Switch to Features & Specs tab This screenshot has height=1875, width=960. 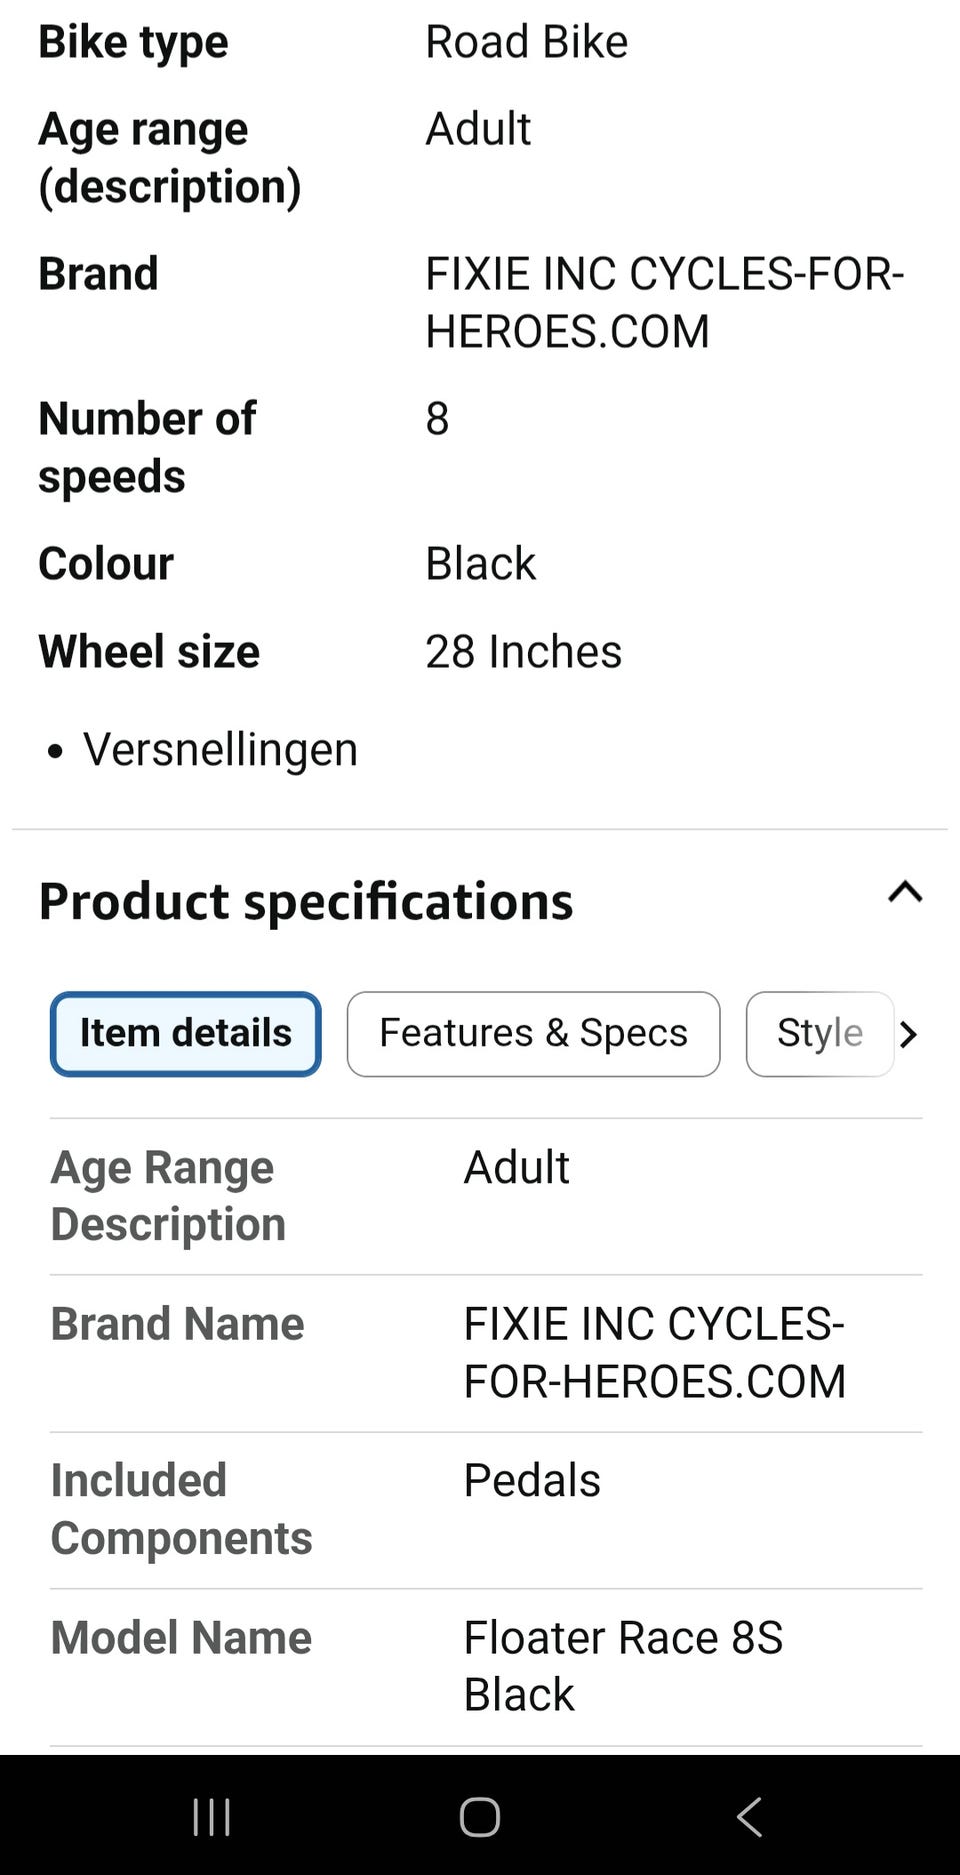click(533, 1033)
